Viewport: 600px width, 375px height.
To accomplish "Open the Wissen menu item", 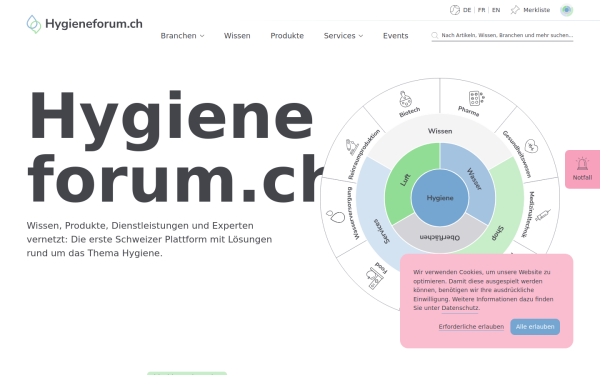I will (237, 36).
